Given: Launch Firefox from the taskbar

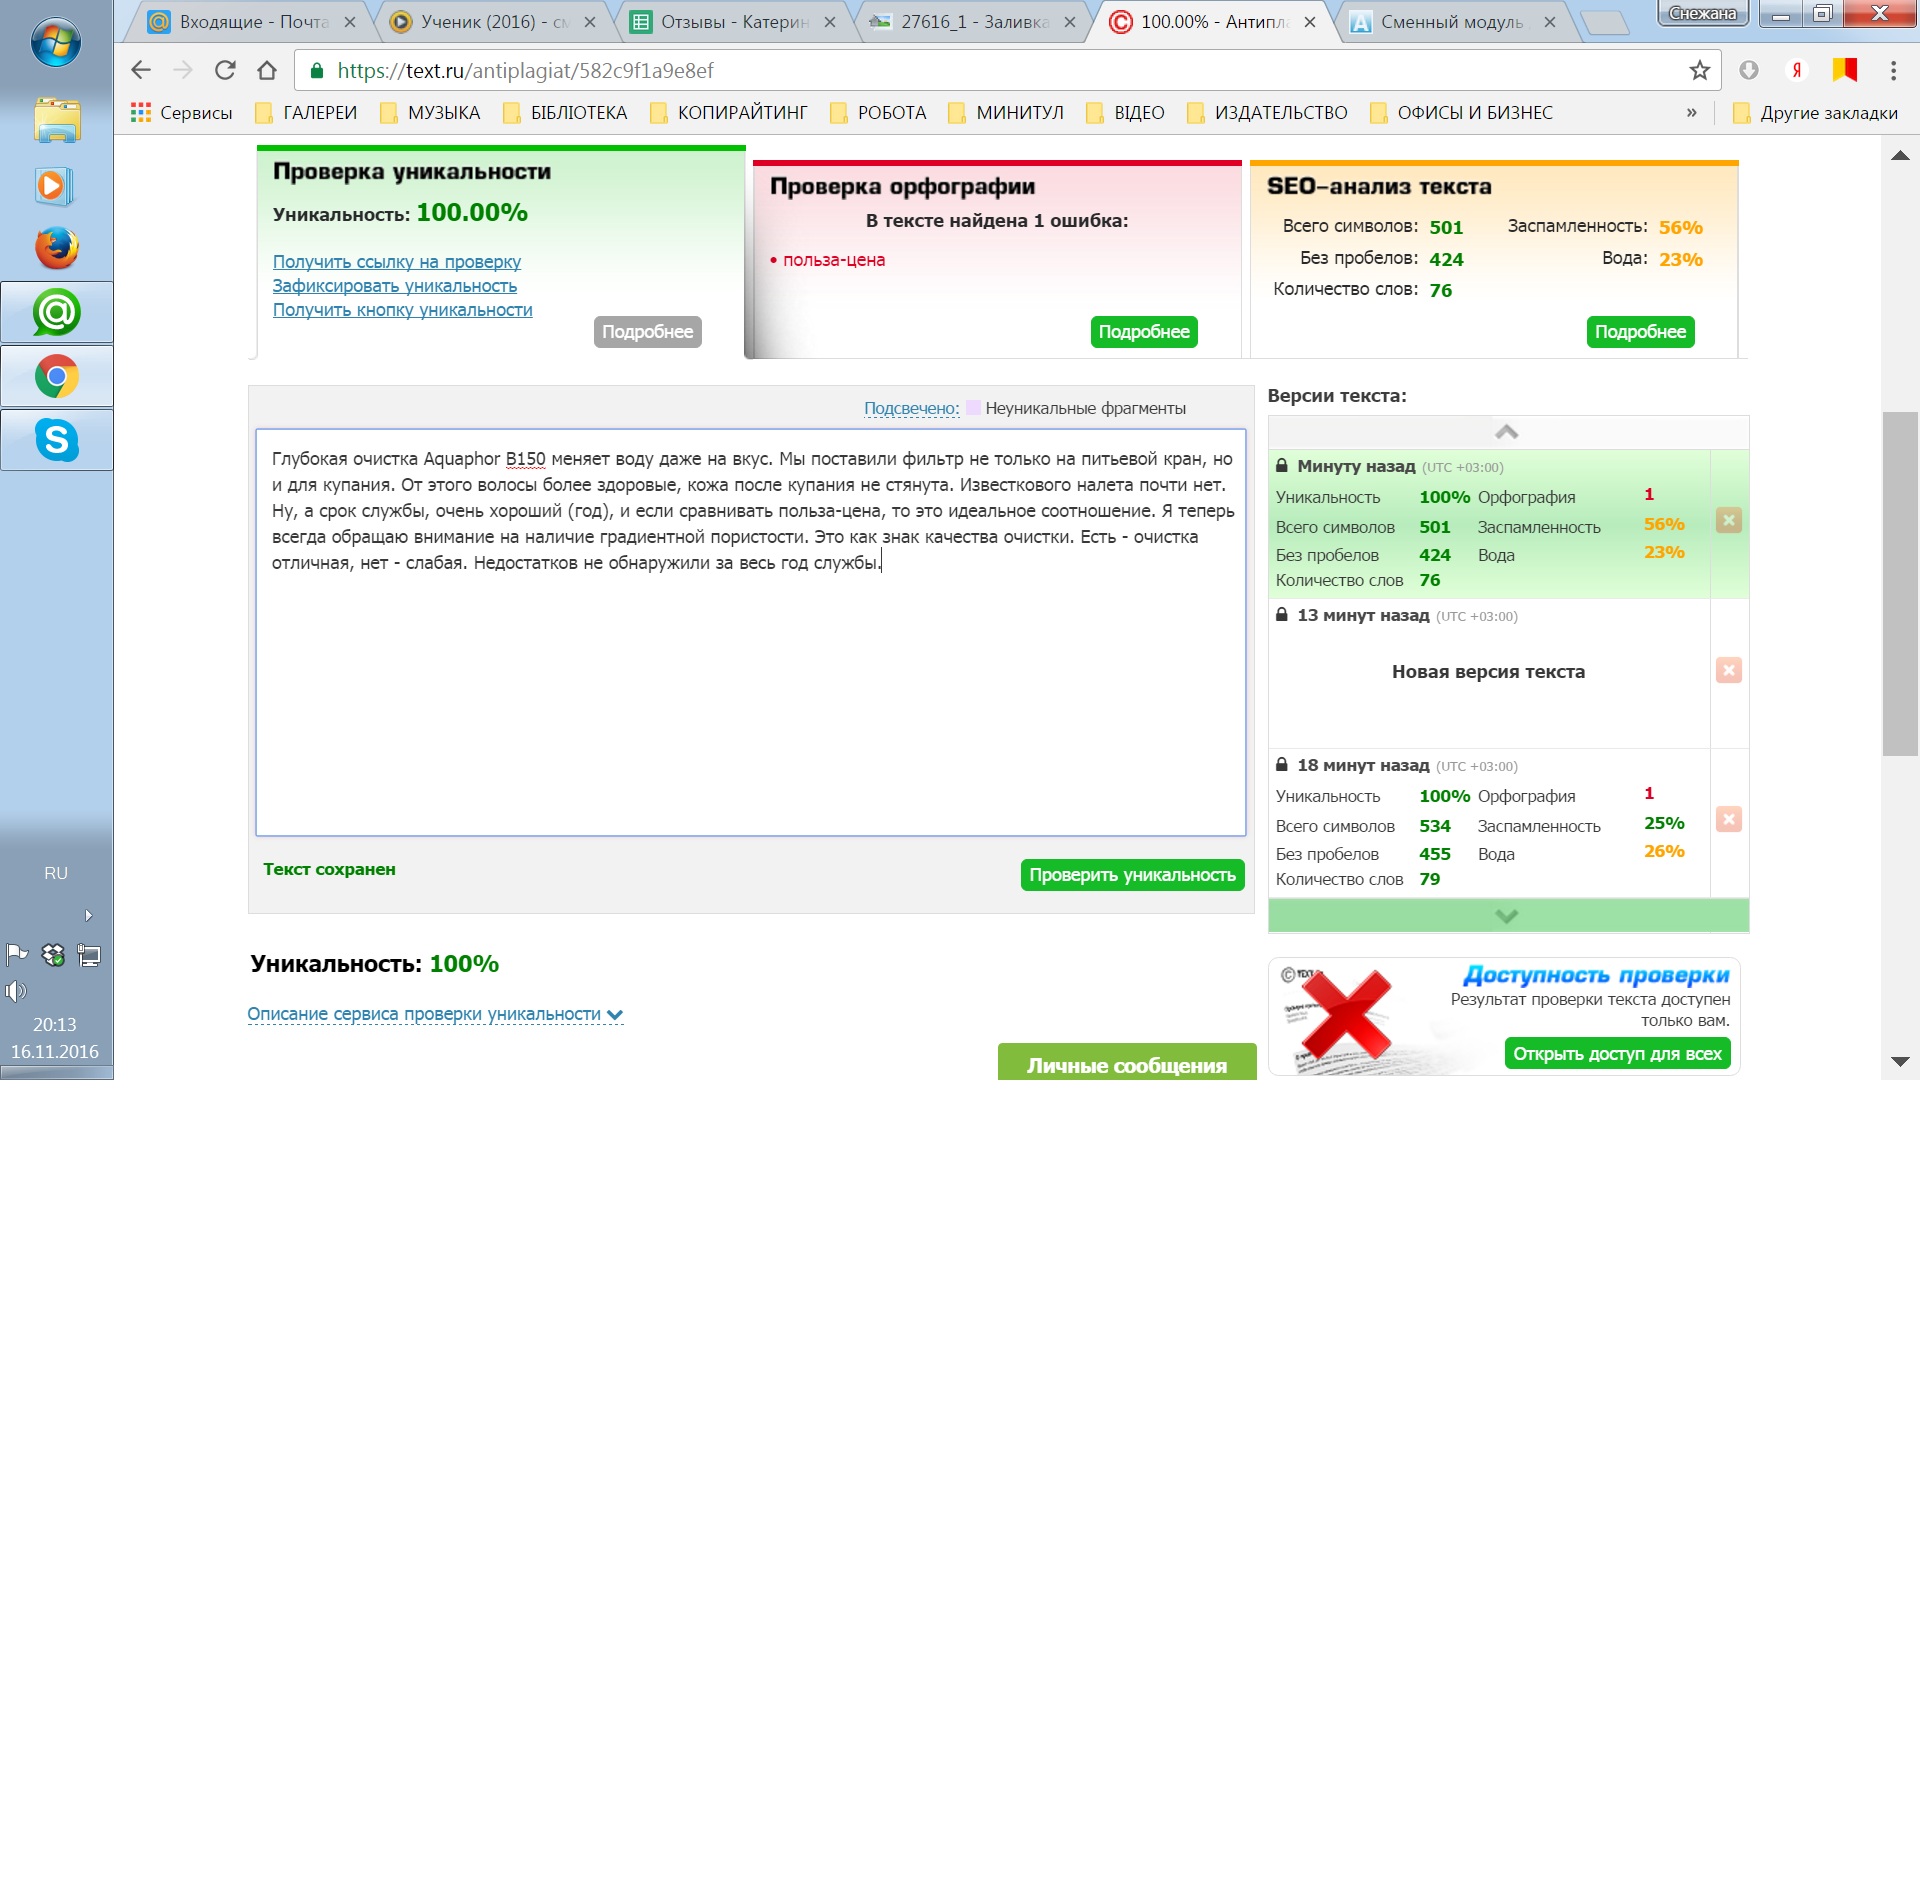Looking at the screenshot, I should (x=57, y=248).
